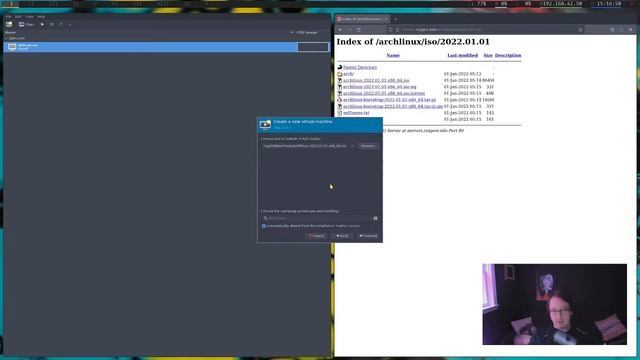The width and height of the screenshot is (640, 360).
Task: Click the info icon beside the OS search
Action: [376, 218]
